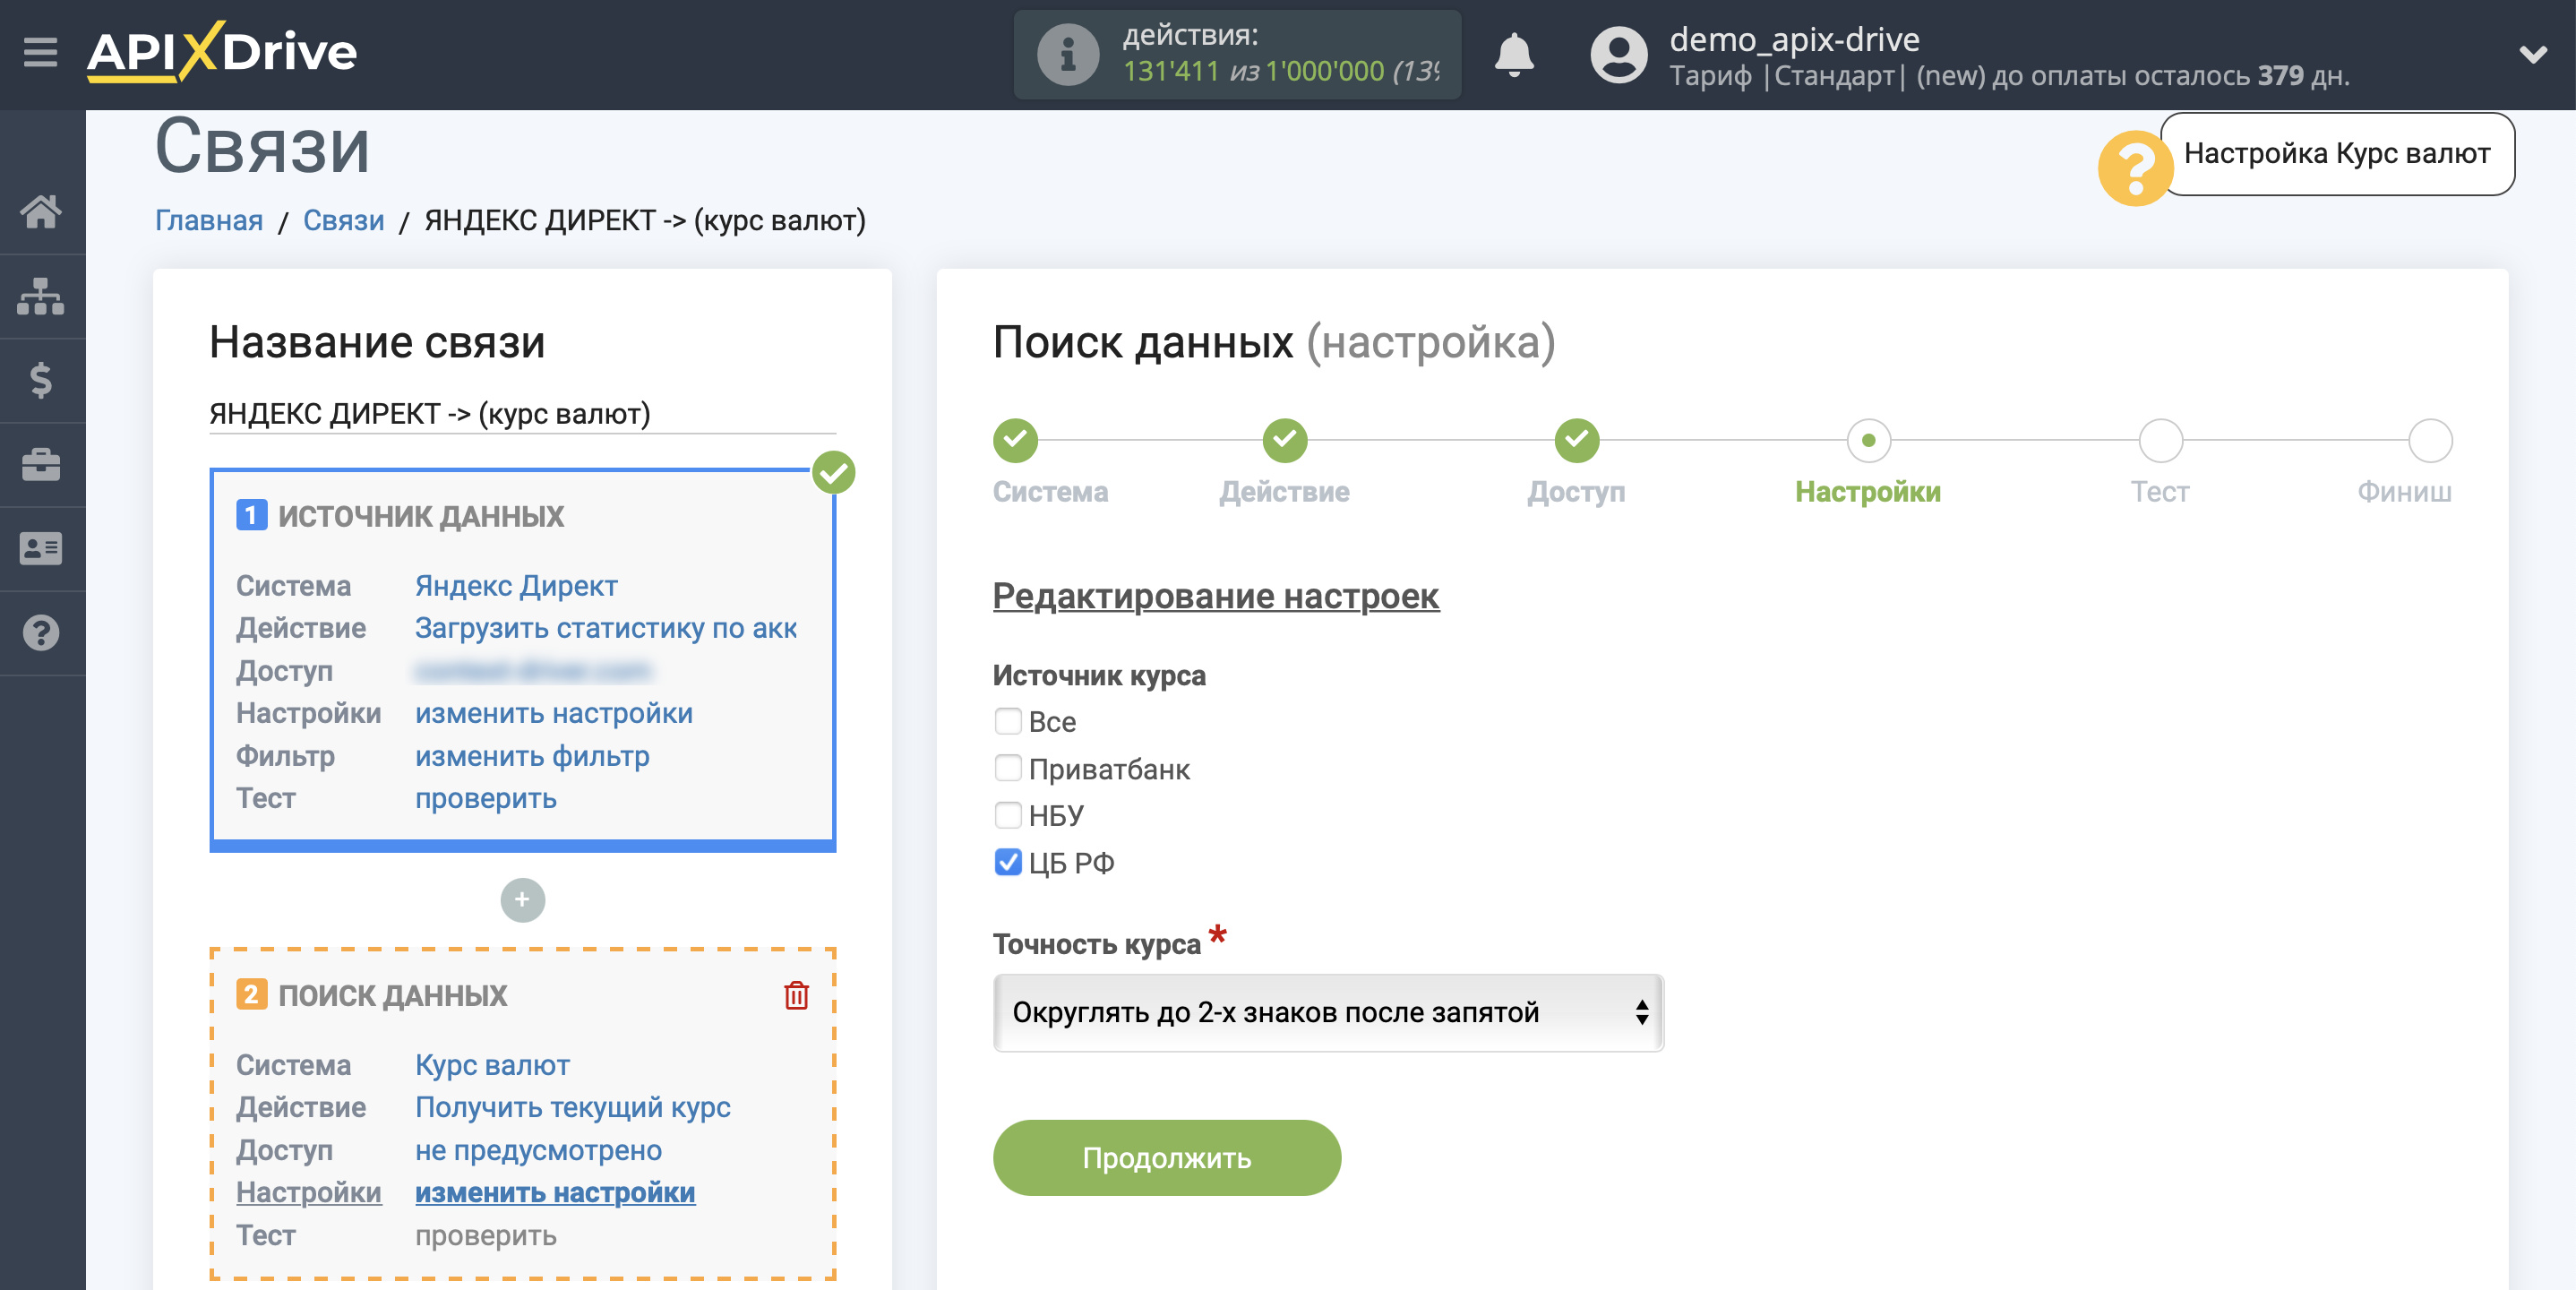2576x1290 pixels.
Task: Uncheck the ЦБ РФ checkbox
Action: [1008, 862]
